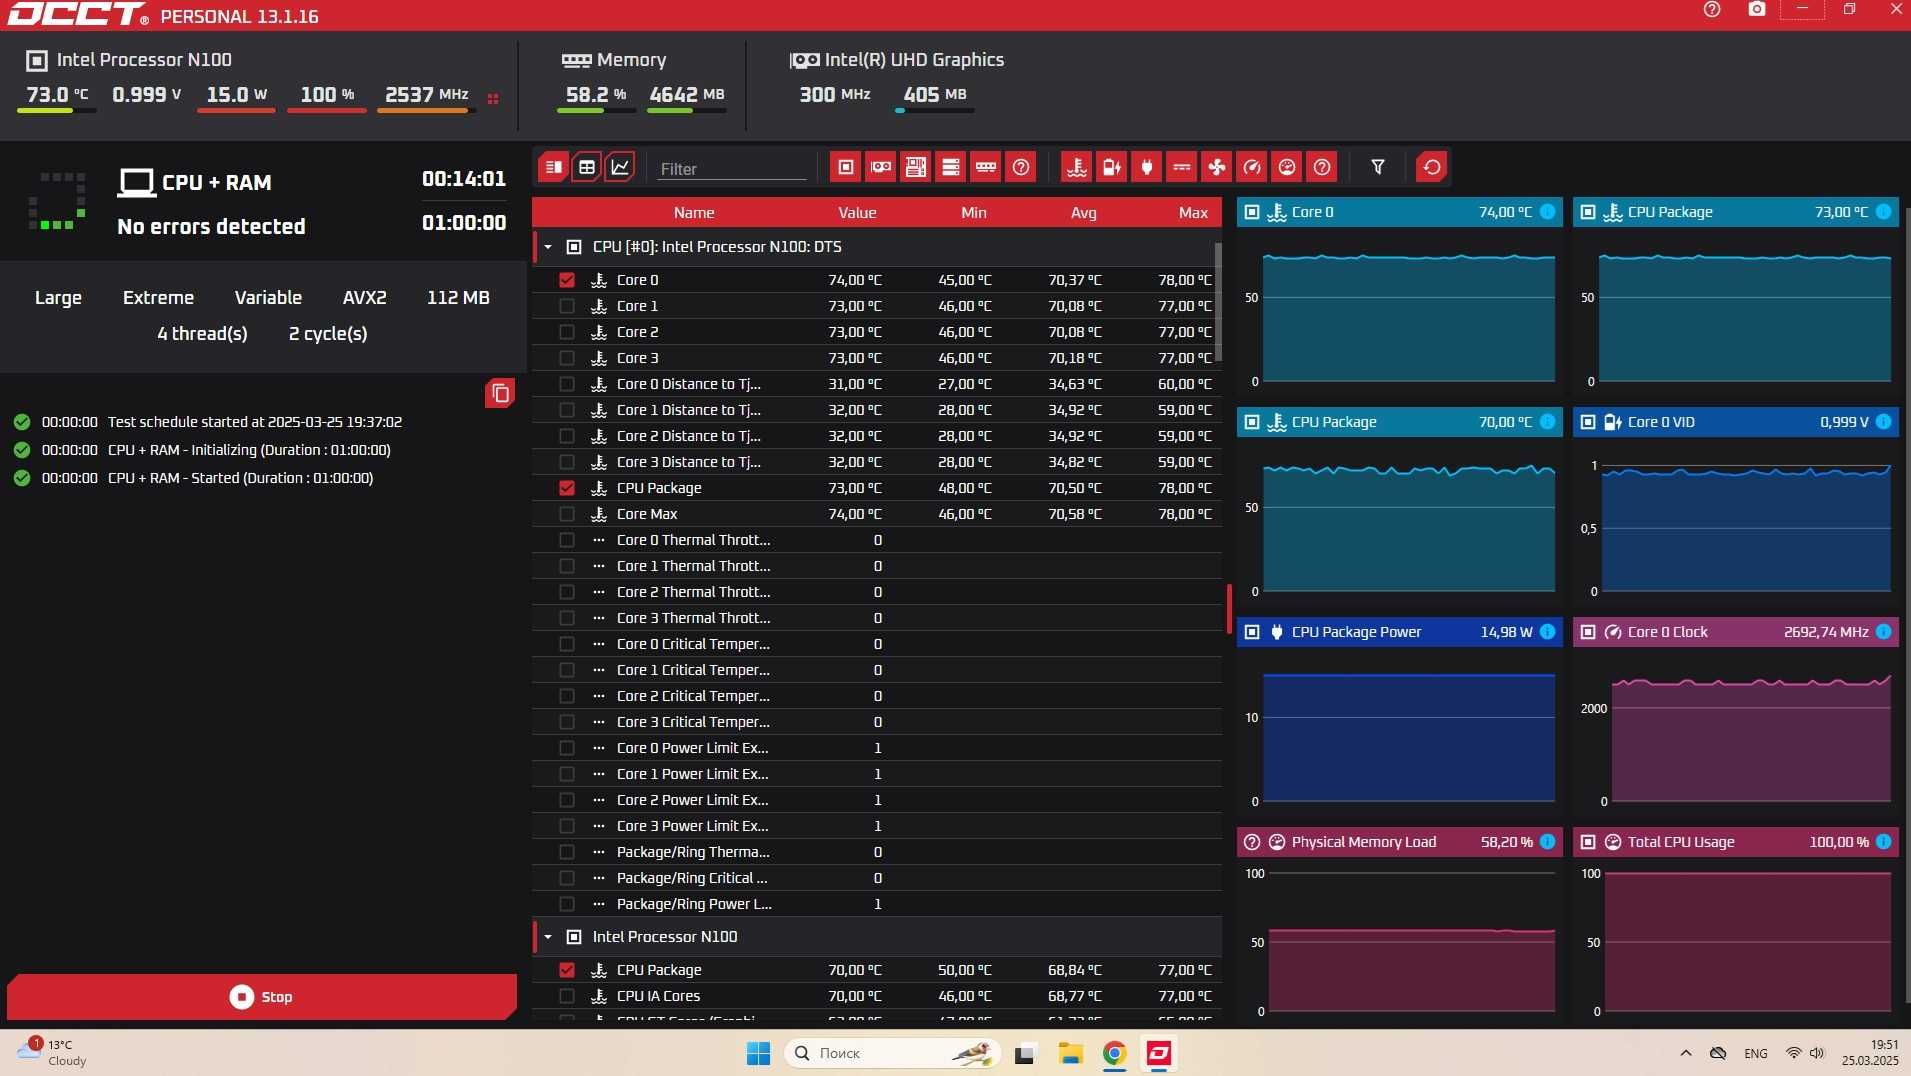Open File Explorer from taskbar

coord(1071,1053)
